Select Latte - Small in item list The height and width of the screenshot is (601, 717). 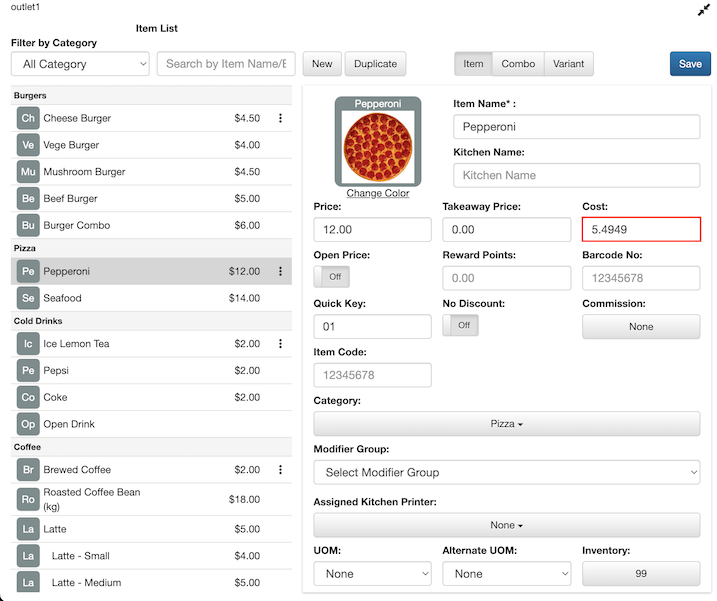click(x=151, y=556)
